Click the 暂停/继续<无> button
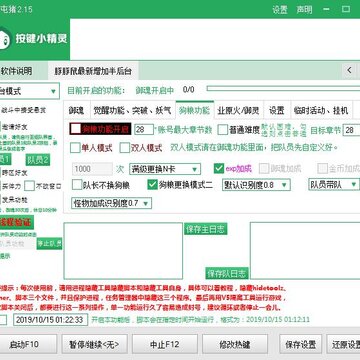360x360 pixels. [94, 344]
